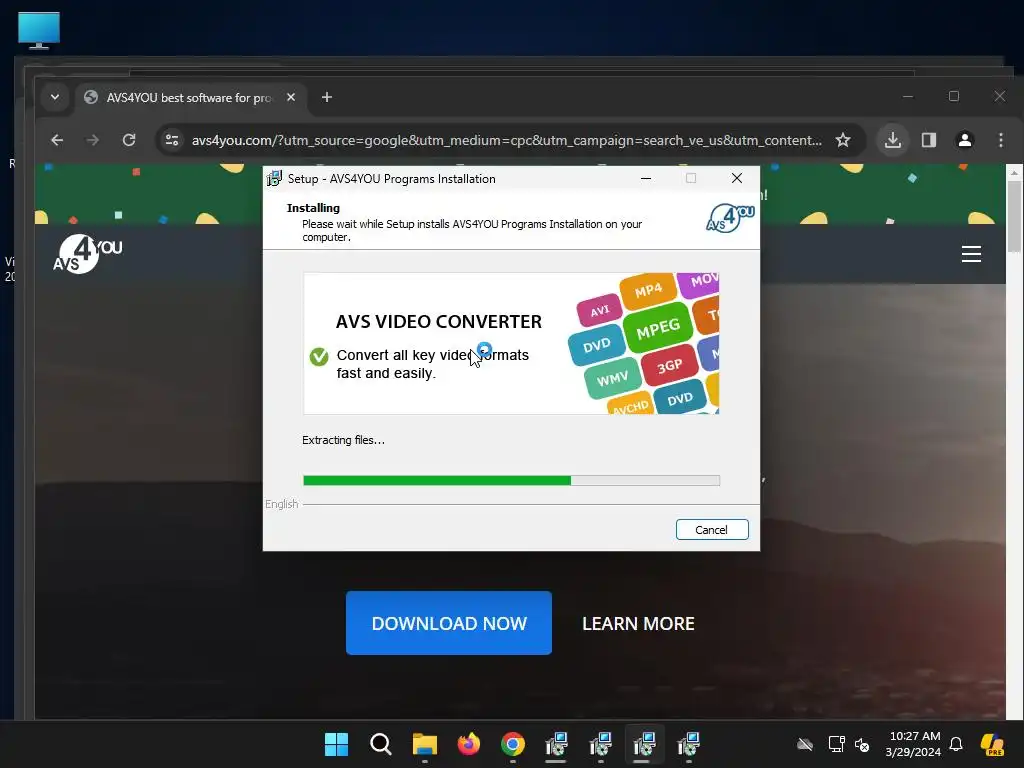Go back in the Chrome browser
1024x768 pixels.
click(x=57, y=140)
